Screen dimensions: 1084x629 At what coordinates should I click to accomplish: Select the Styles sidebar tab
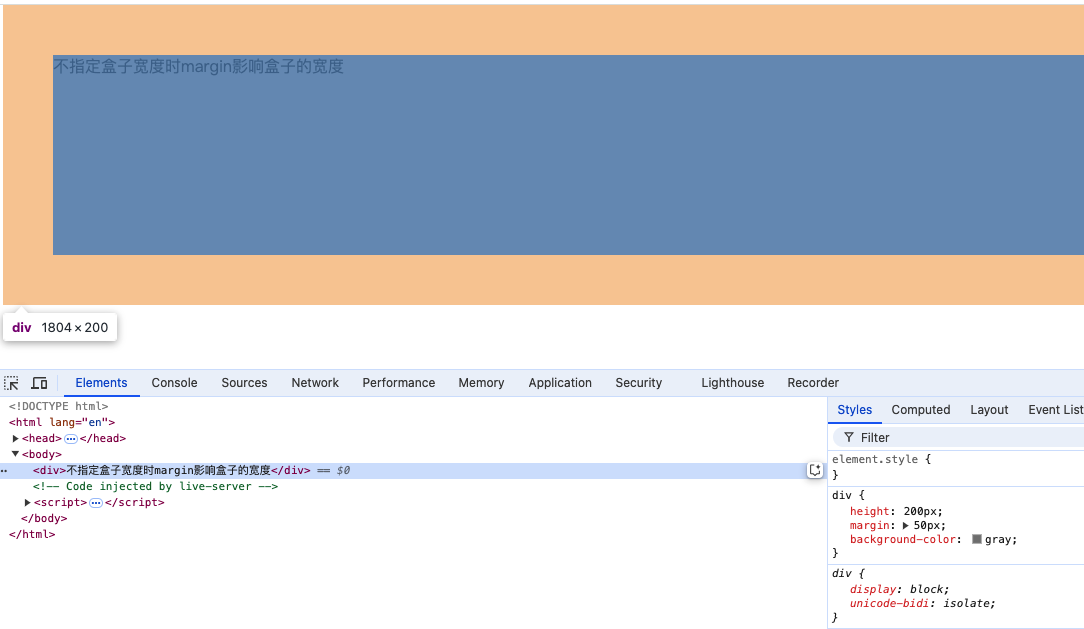click(x=854, y=410)
